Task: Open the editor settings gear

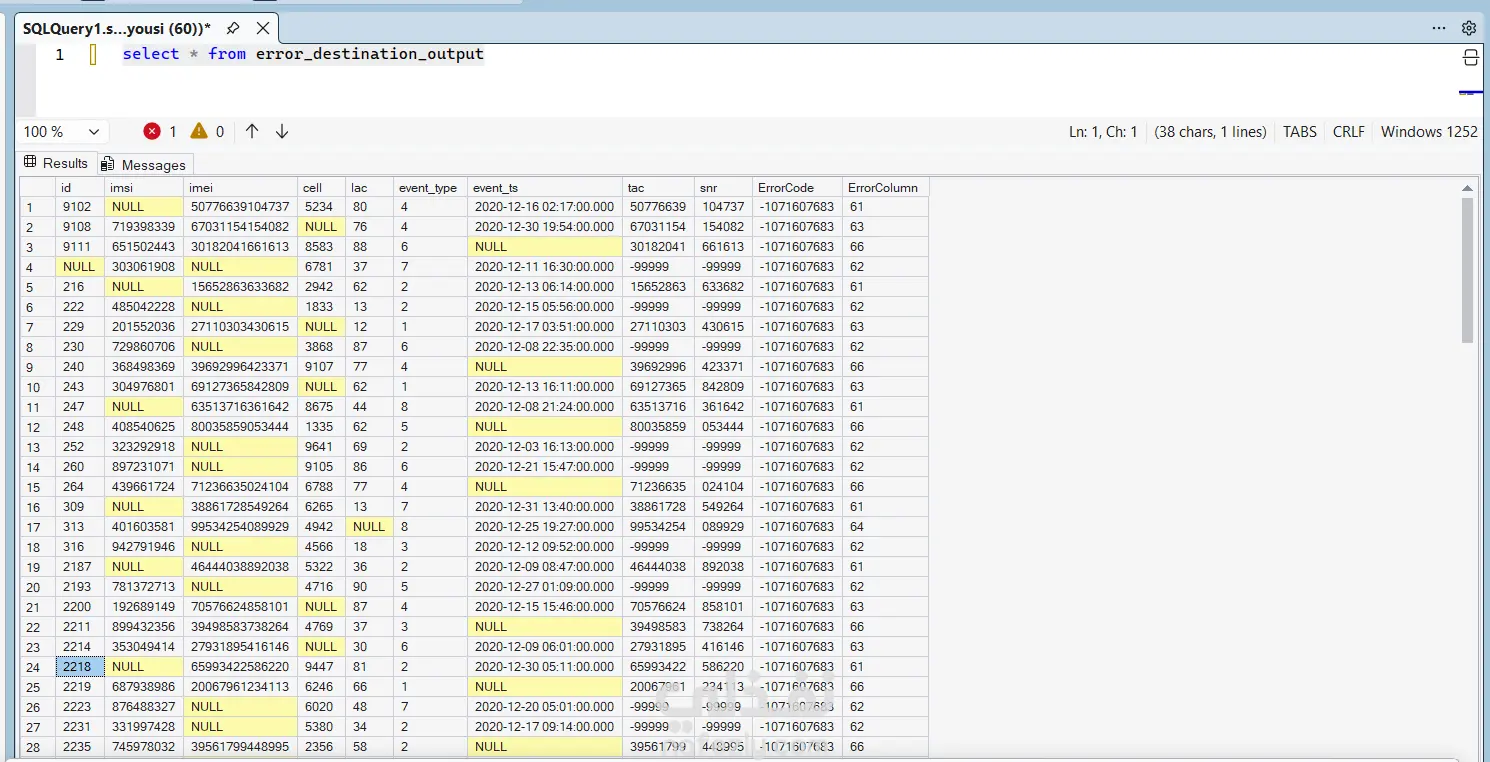Action: tap(1469, 28)
